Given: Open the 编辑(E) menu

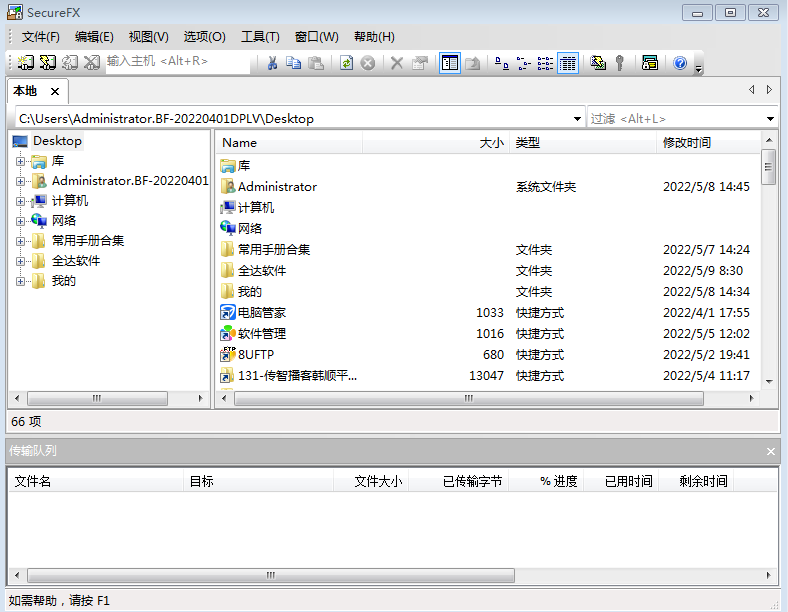Looking at the screenshot, I should pos(94,37).
